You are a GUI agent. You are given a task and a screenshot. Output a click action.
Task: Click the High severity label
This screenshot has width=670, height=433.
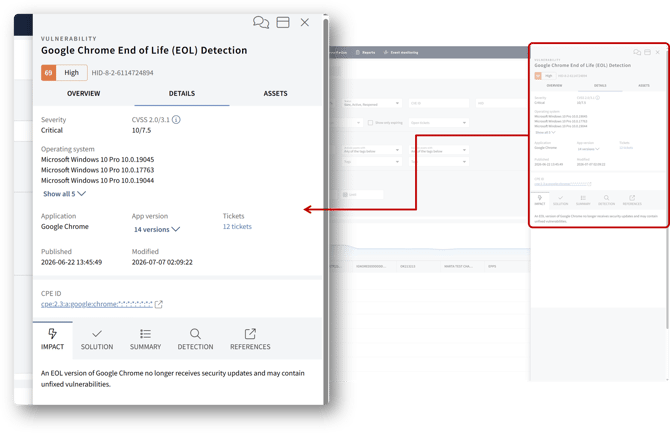[x=71, y=73]
